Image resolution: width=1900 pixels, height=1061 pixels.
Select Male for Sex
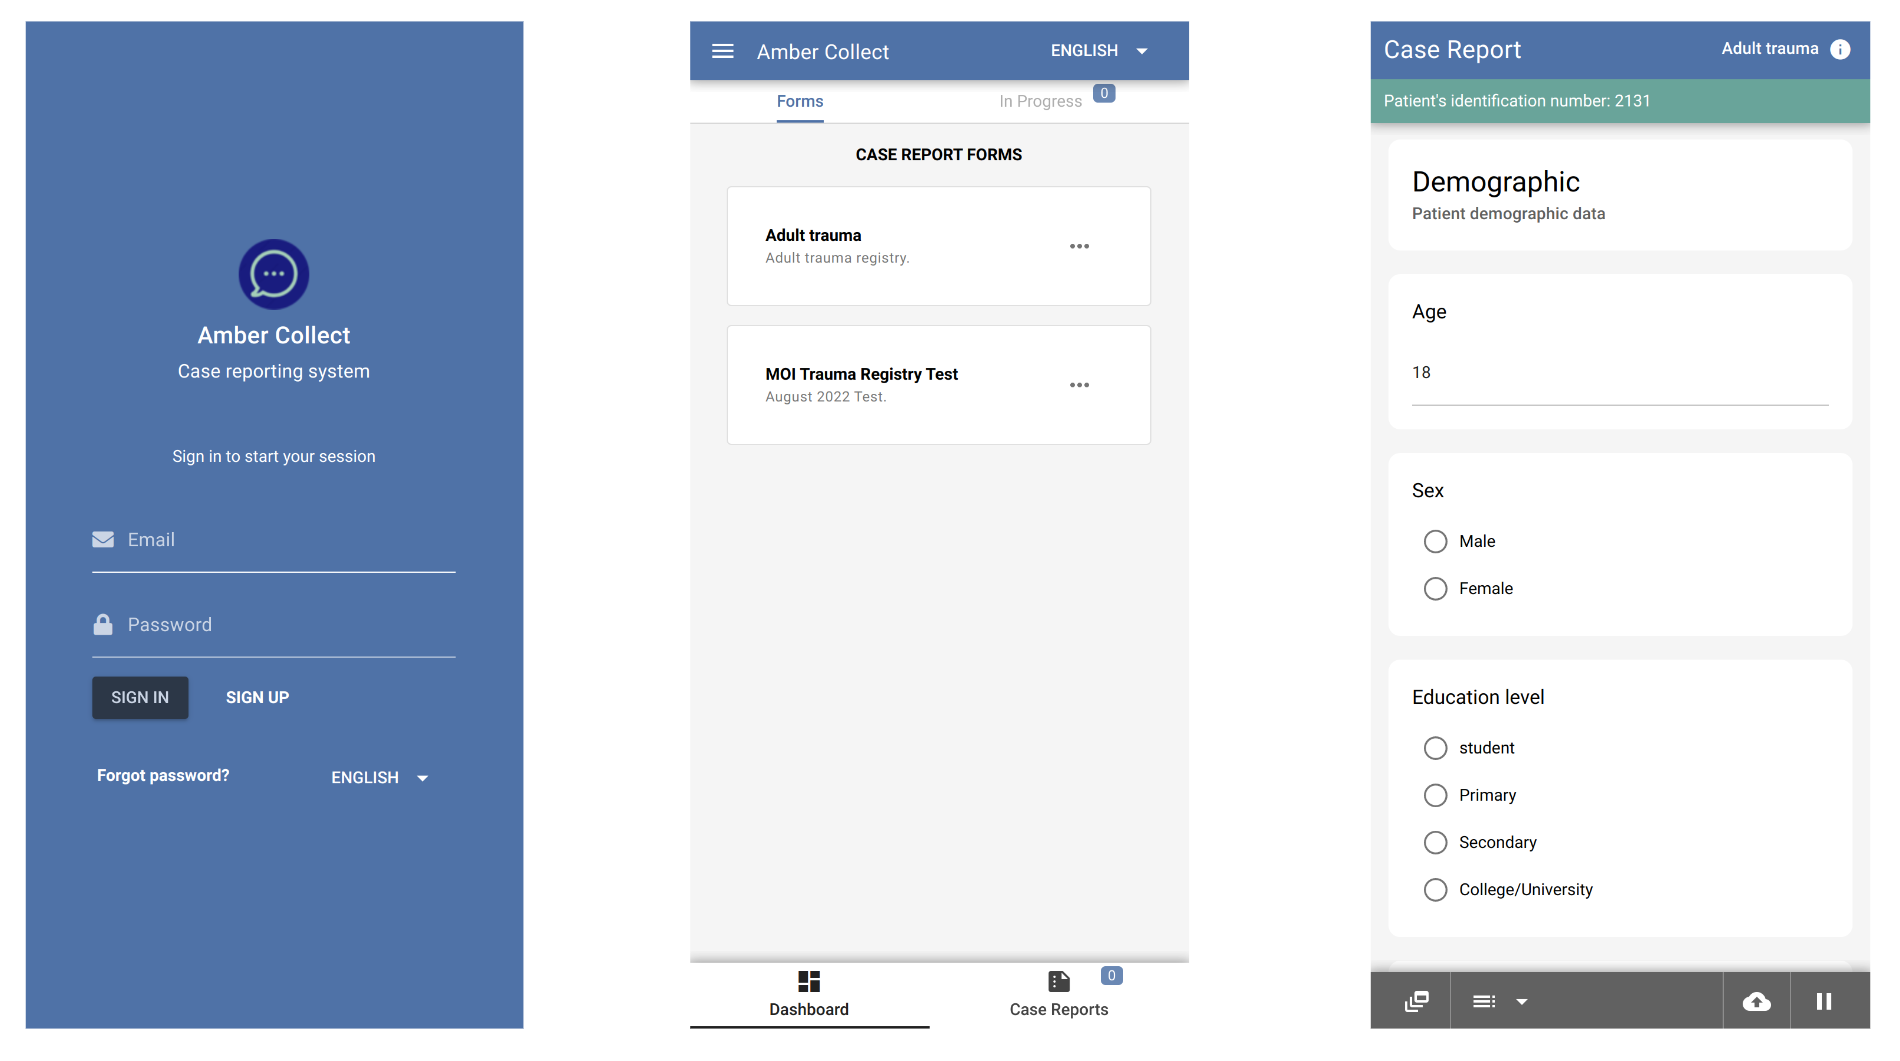click(1436, 541)
